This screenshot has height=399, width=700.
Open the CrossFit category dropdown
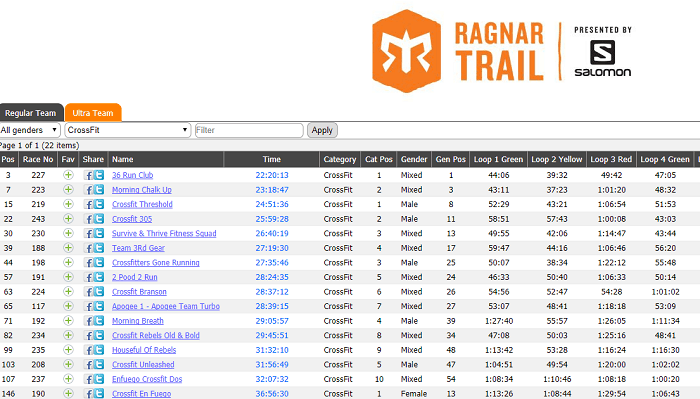pos(128,130)
